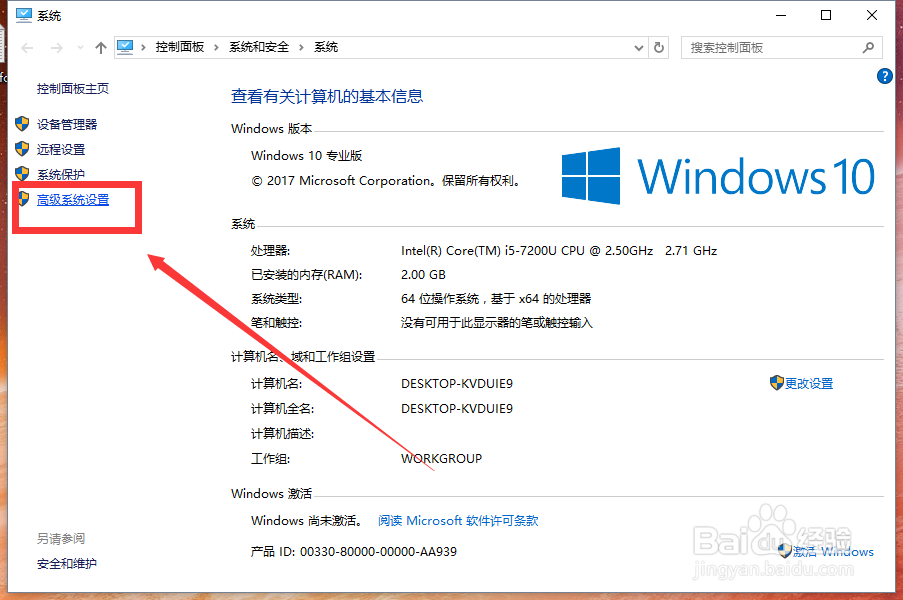Select computer name DESKTOP-KVDUIE9 beside 计算机名
Screen dimensions: 903x600
click(457, 383)
